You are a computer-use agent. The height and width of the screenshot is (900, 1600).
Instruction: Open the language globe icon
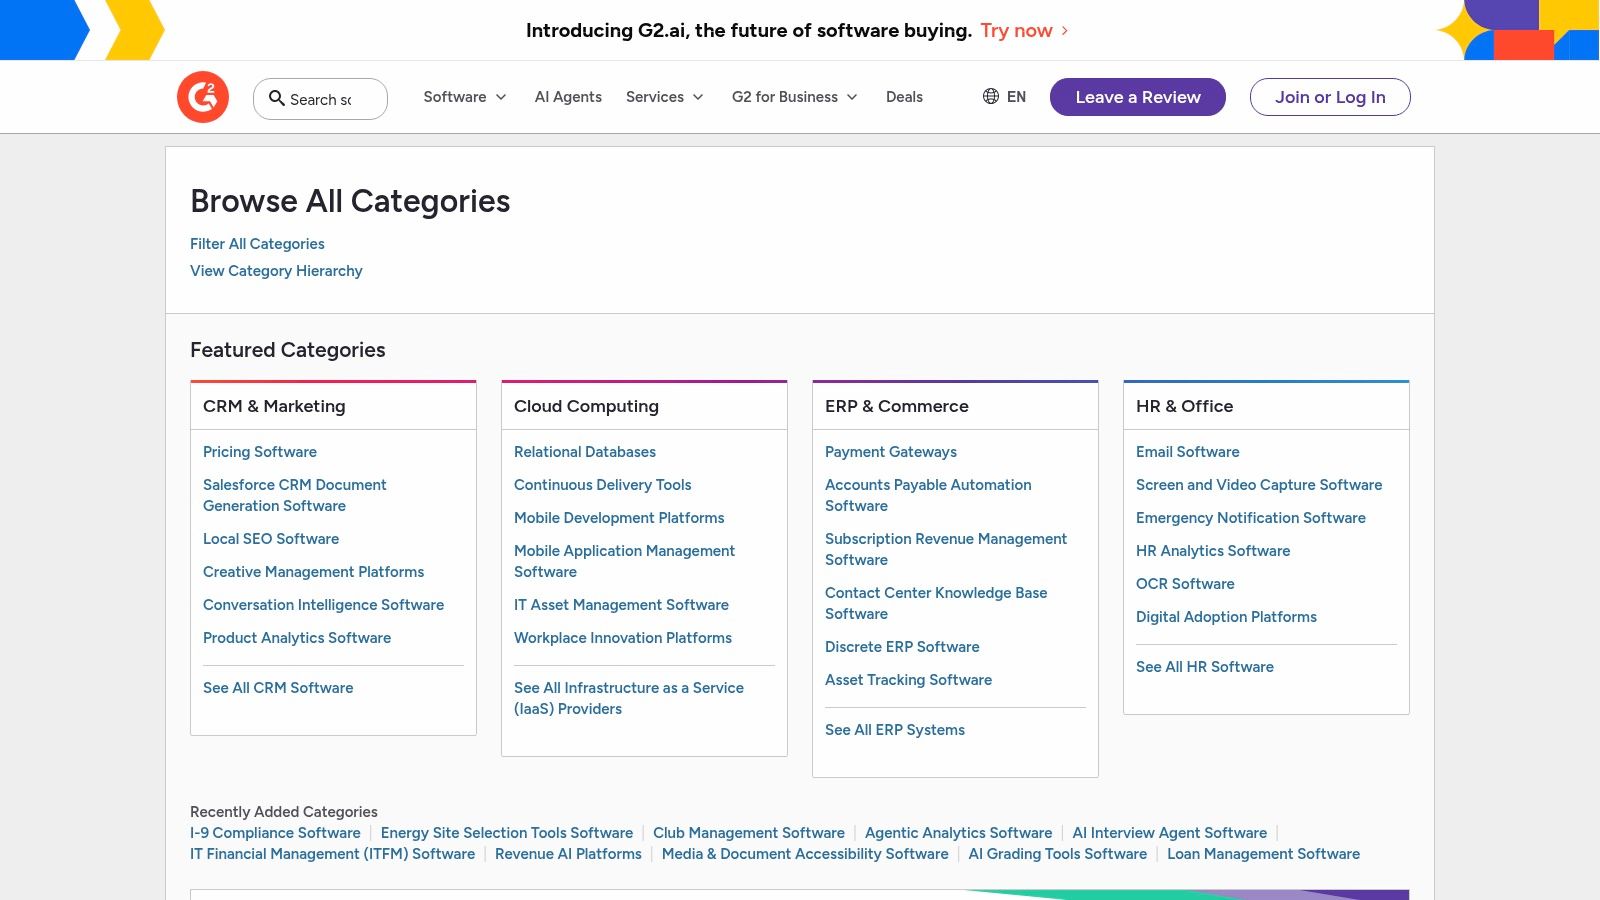point(991,96)
